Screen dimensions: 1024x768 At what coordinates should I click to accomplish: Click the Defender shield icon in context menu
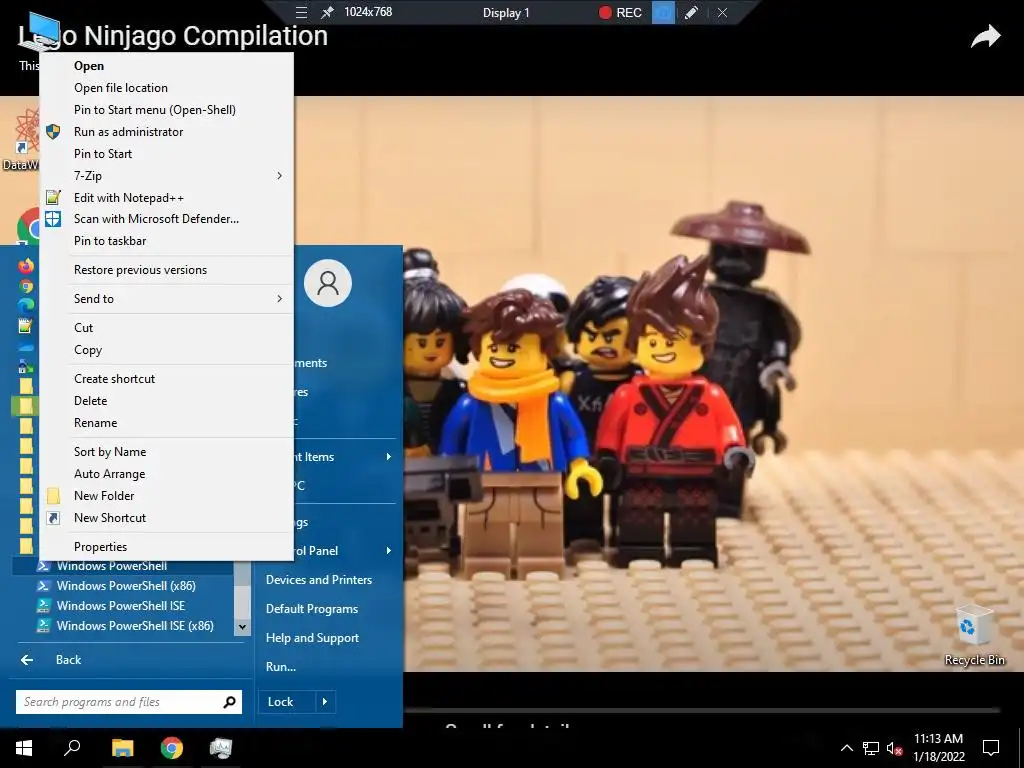(54, 219)
